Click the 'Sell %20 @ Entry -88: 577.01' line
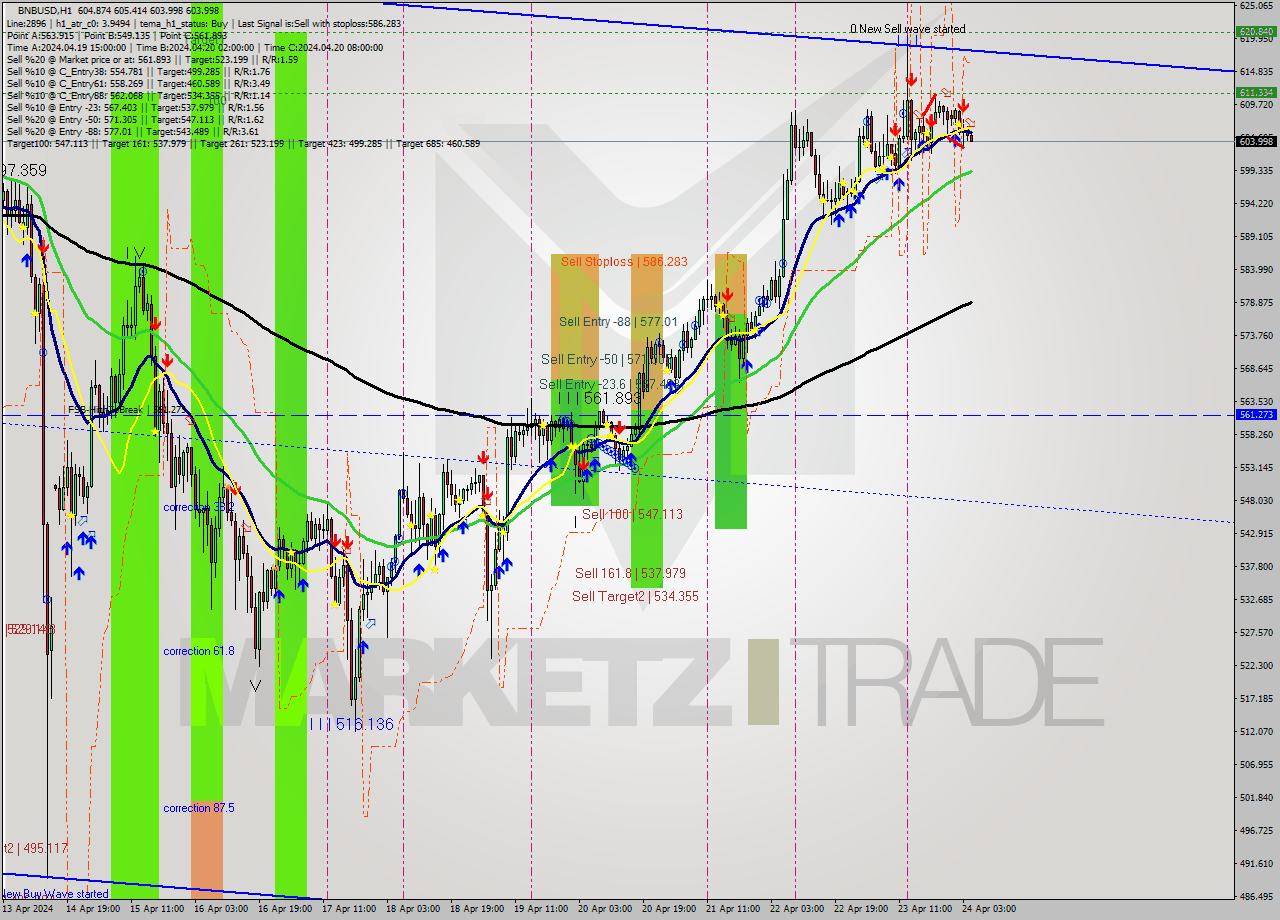 (x=133, y=131)
